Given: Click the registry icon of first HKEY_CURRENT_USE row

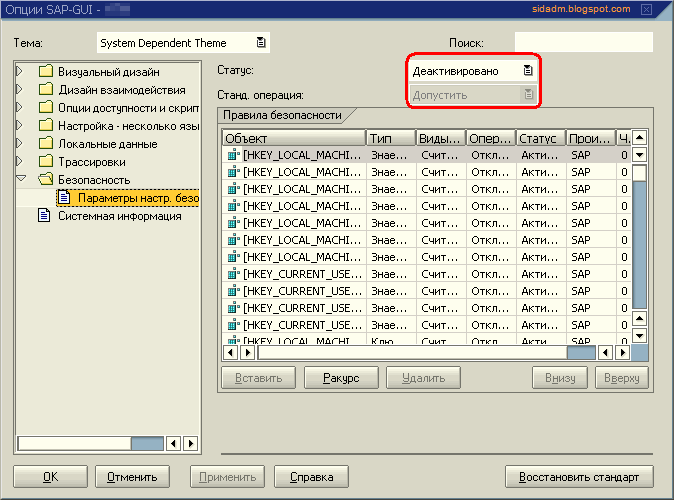Looking at the screenshot, I should (233, 274).
